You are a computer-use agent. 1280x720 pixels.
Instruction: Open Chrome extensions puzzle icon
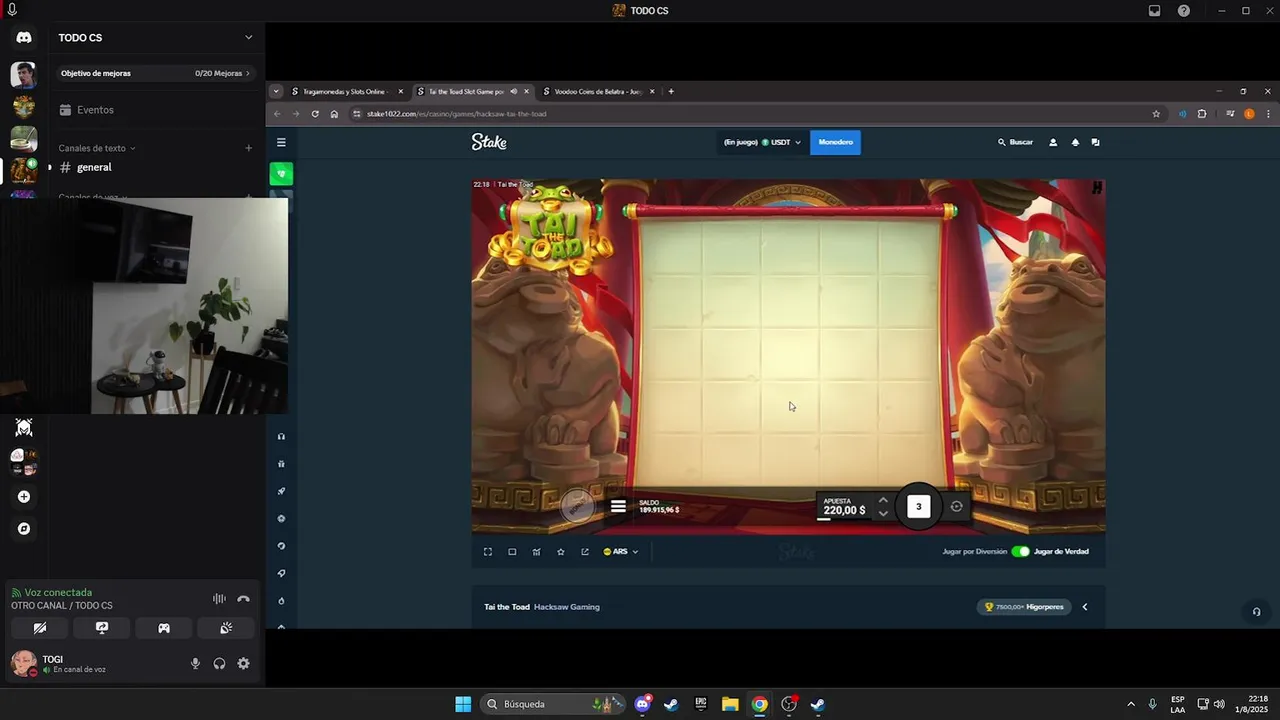pos(1202,114)
